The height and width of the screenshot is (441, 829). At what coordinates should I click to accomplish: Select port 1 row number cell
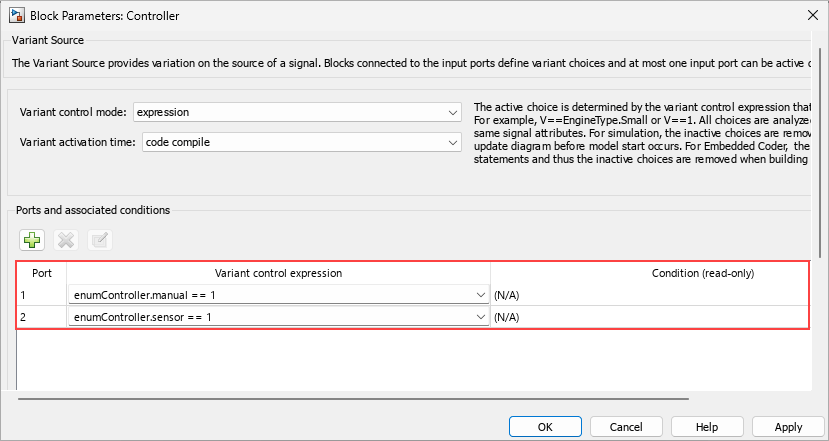point(42,295)
